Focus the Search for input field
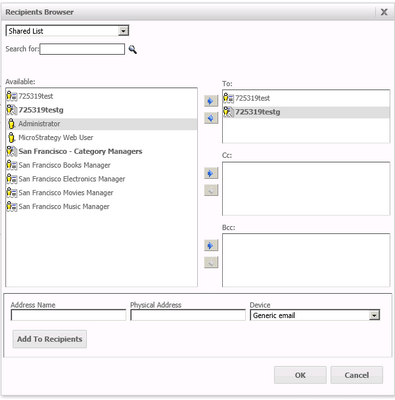The width and height of the screenshot is (395, 400). 82,49
